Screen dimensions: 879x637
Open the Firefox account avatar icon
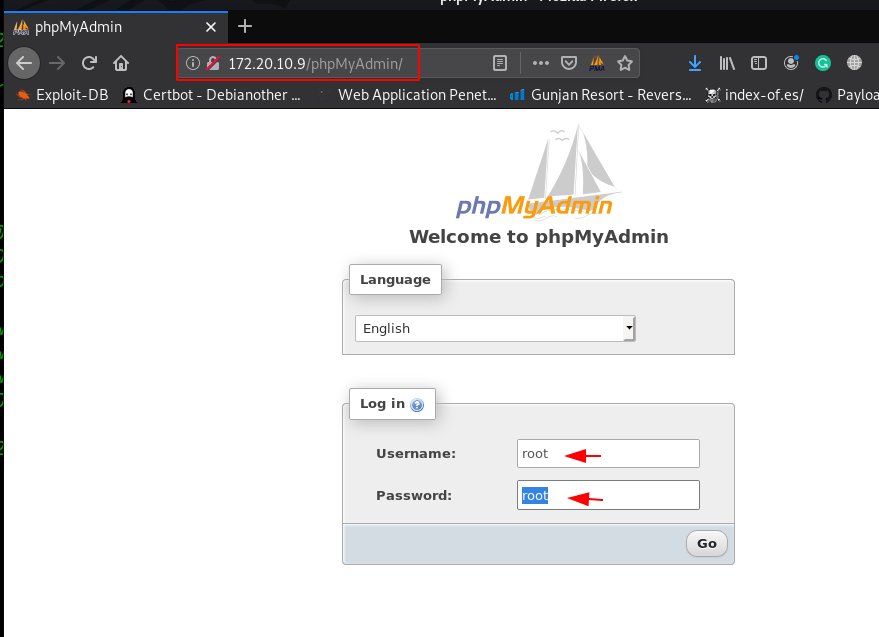(791, 63)
